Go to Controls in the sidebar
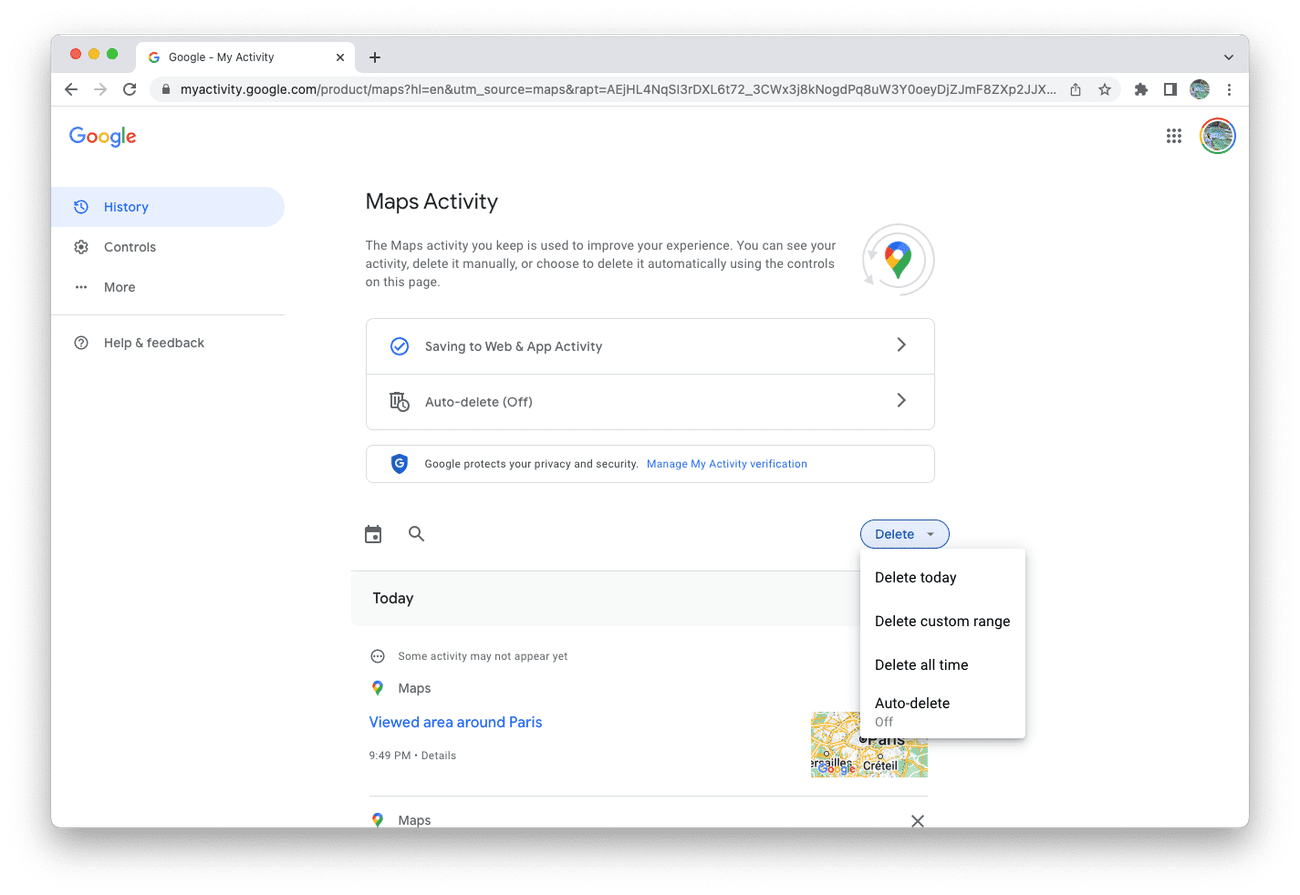1300x895 pixels. click(130, 247)
